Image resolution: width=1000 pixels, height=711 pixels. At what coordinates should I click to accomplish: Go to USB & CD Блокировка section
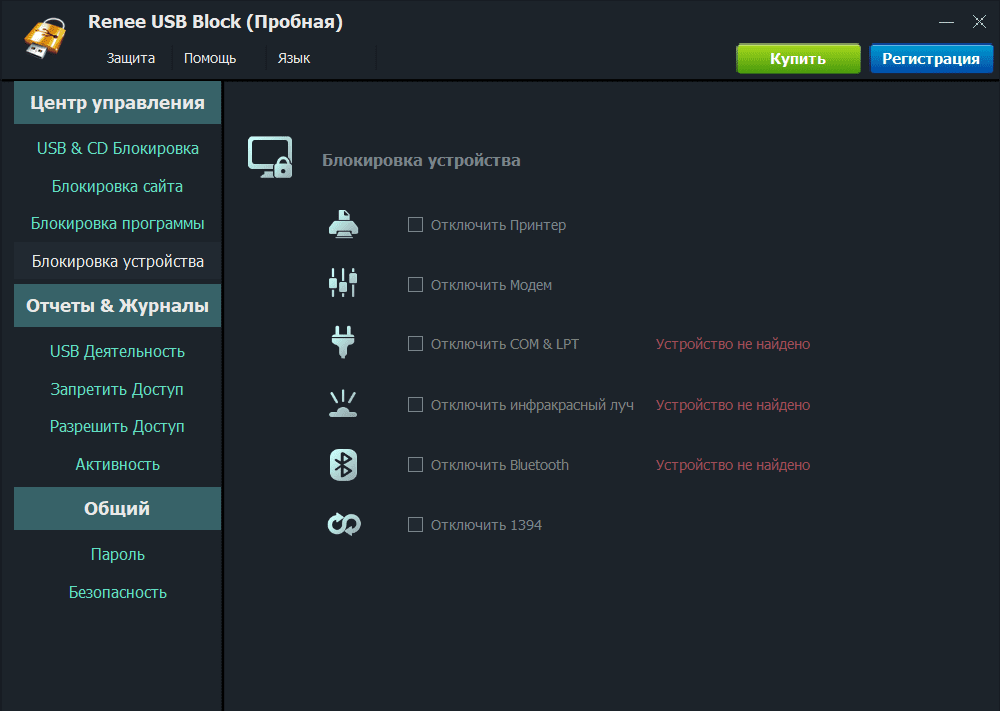pos(118,149)
